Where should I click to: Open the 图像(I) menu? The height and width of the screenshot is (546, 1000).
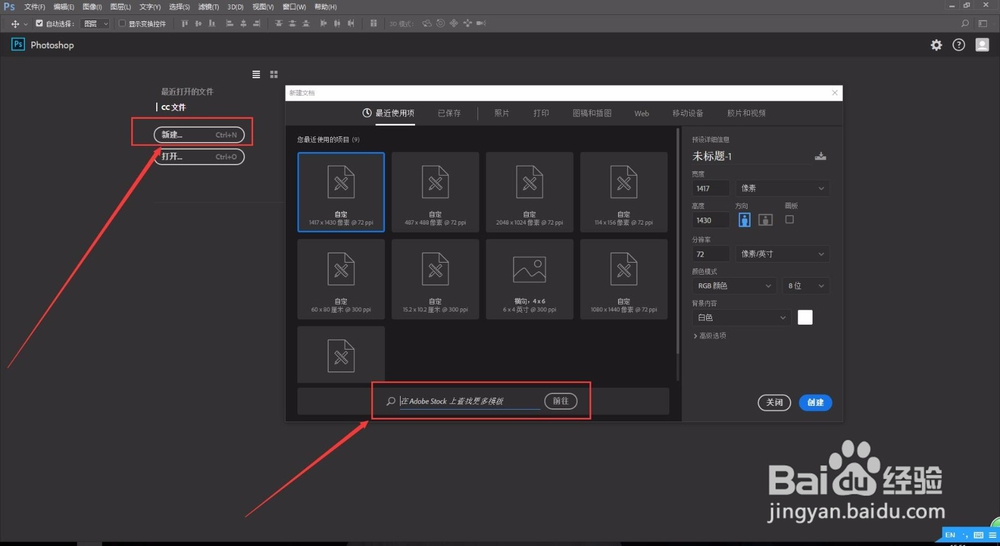coord(92,7)
